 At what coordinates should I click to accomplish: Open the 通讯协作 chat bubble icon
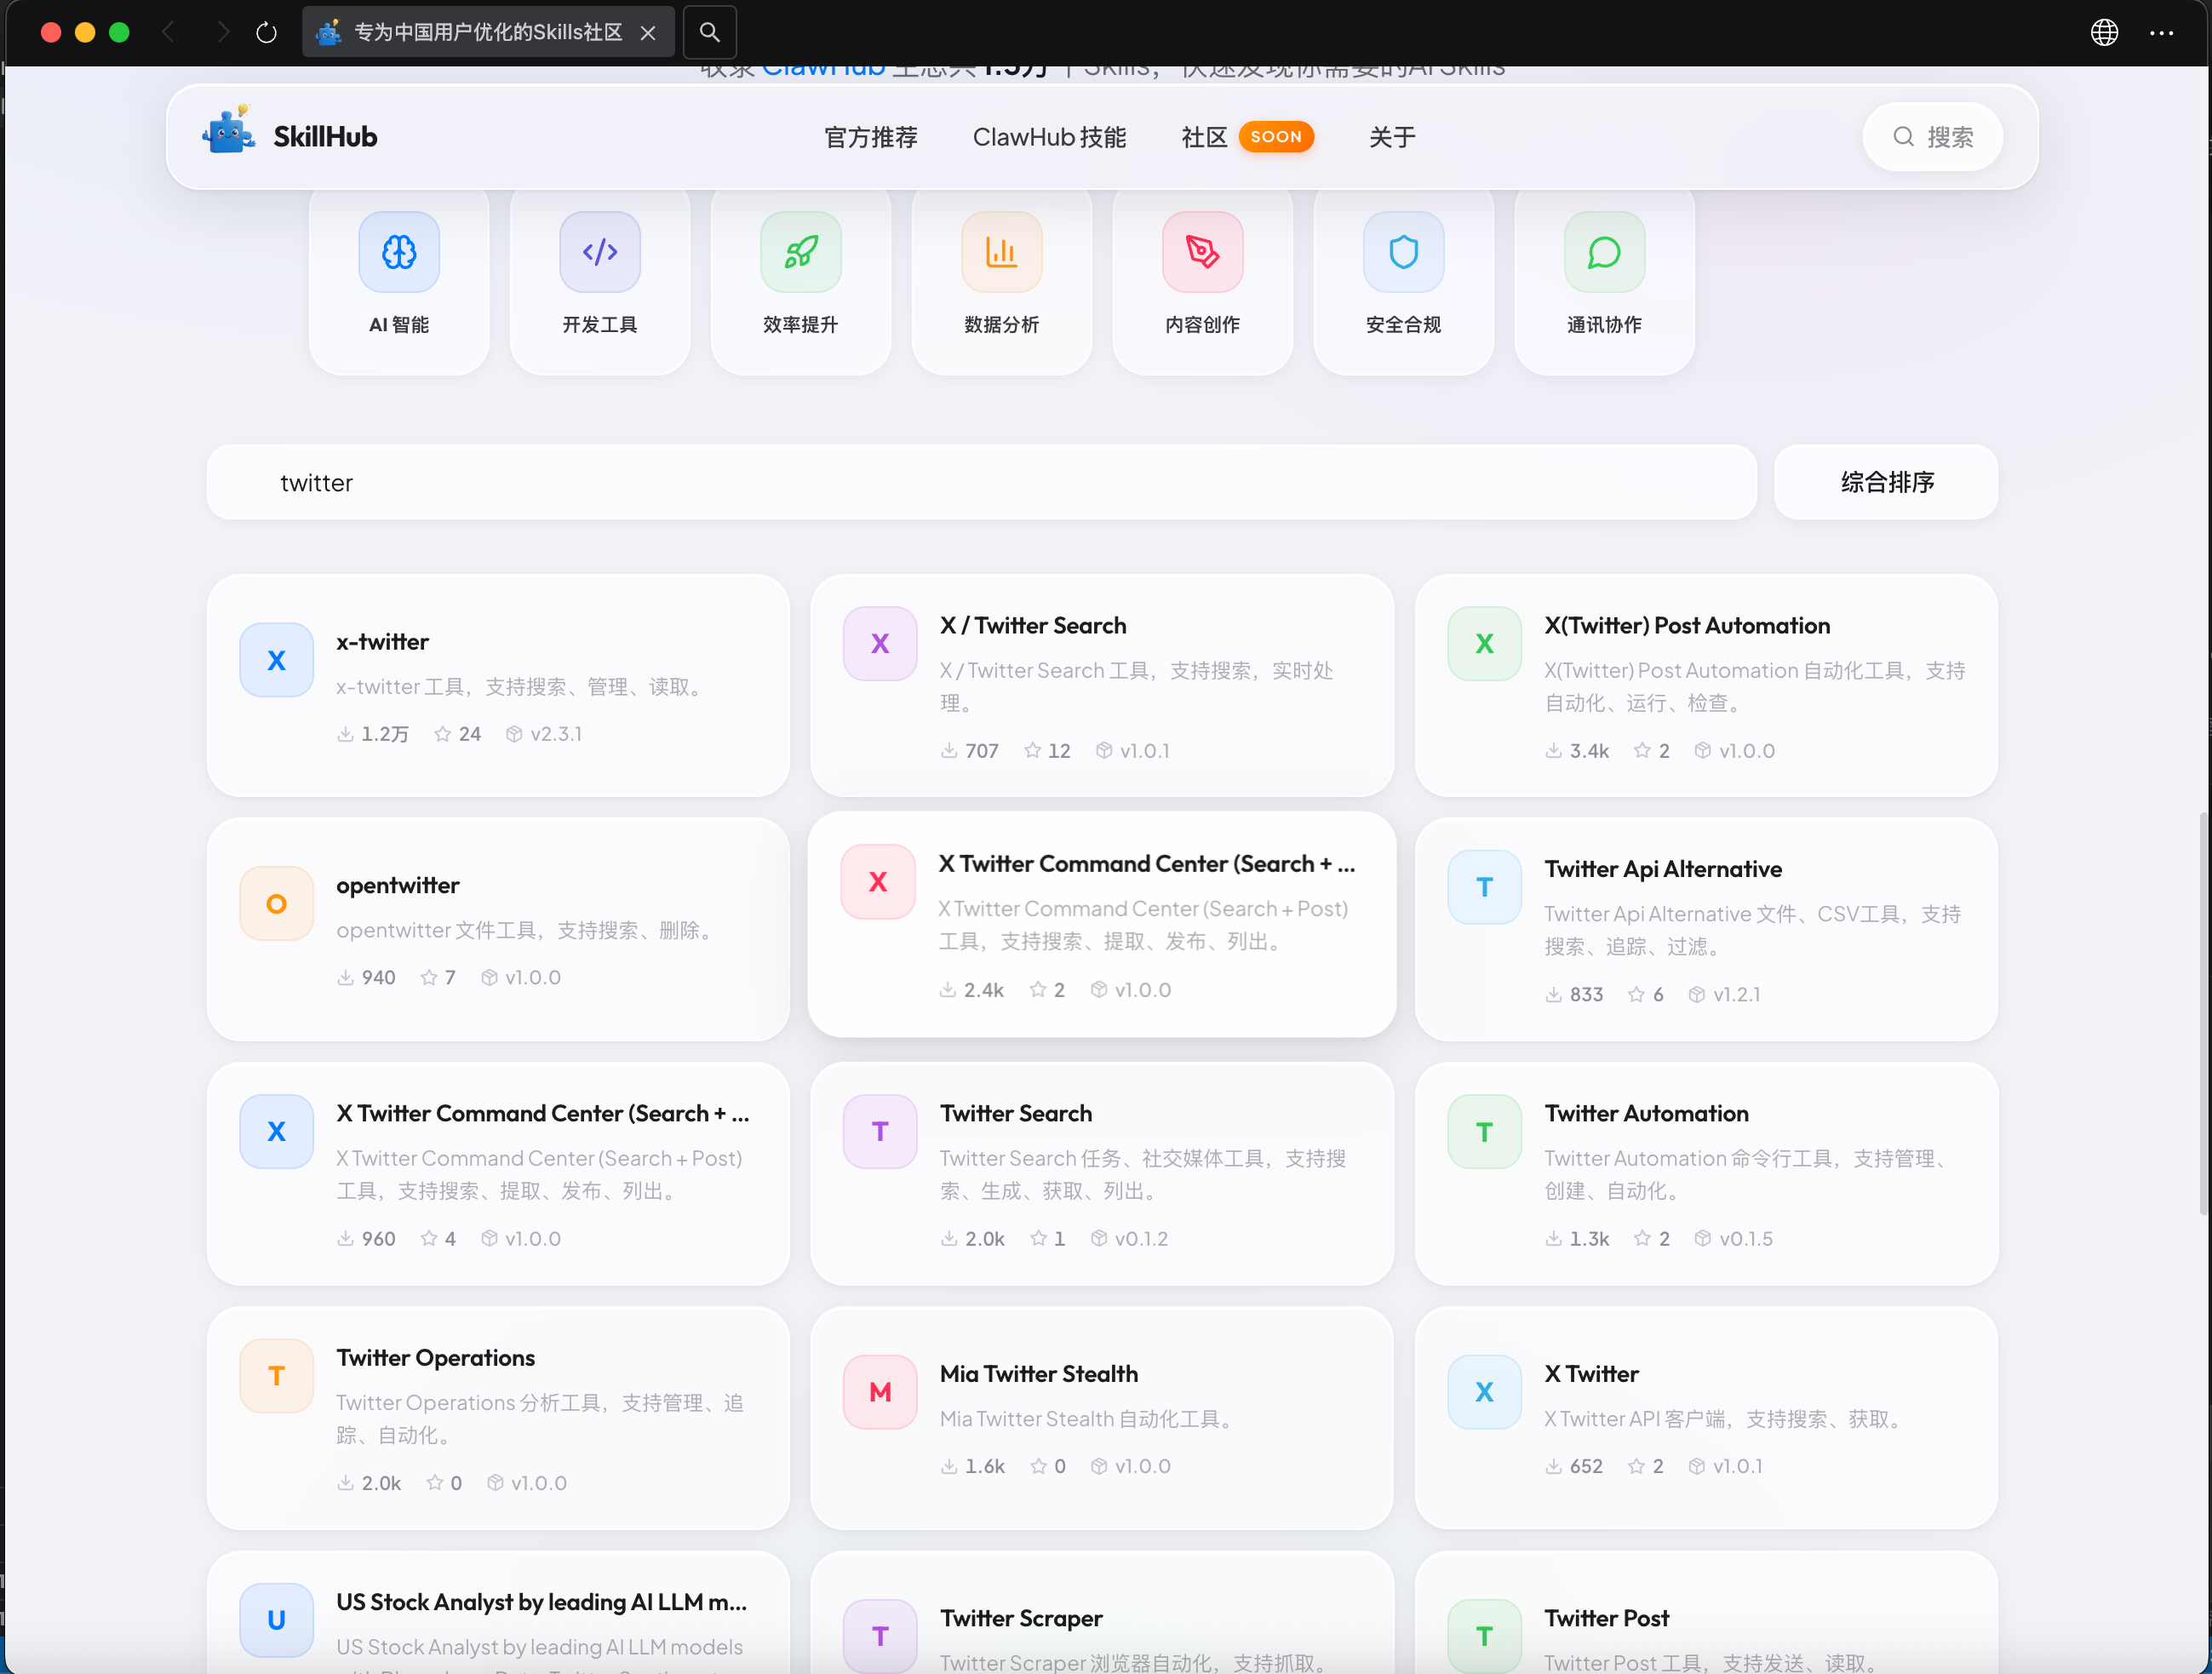pos(1604,252)
